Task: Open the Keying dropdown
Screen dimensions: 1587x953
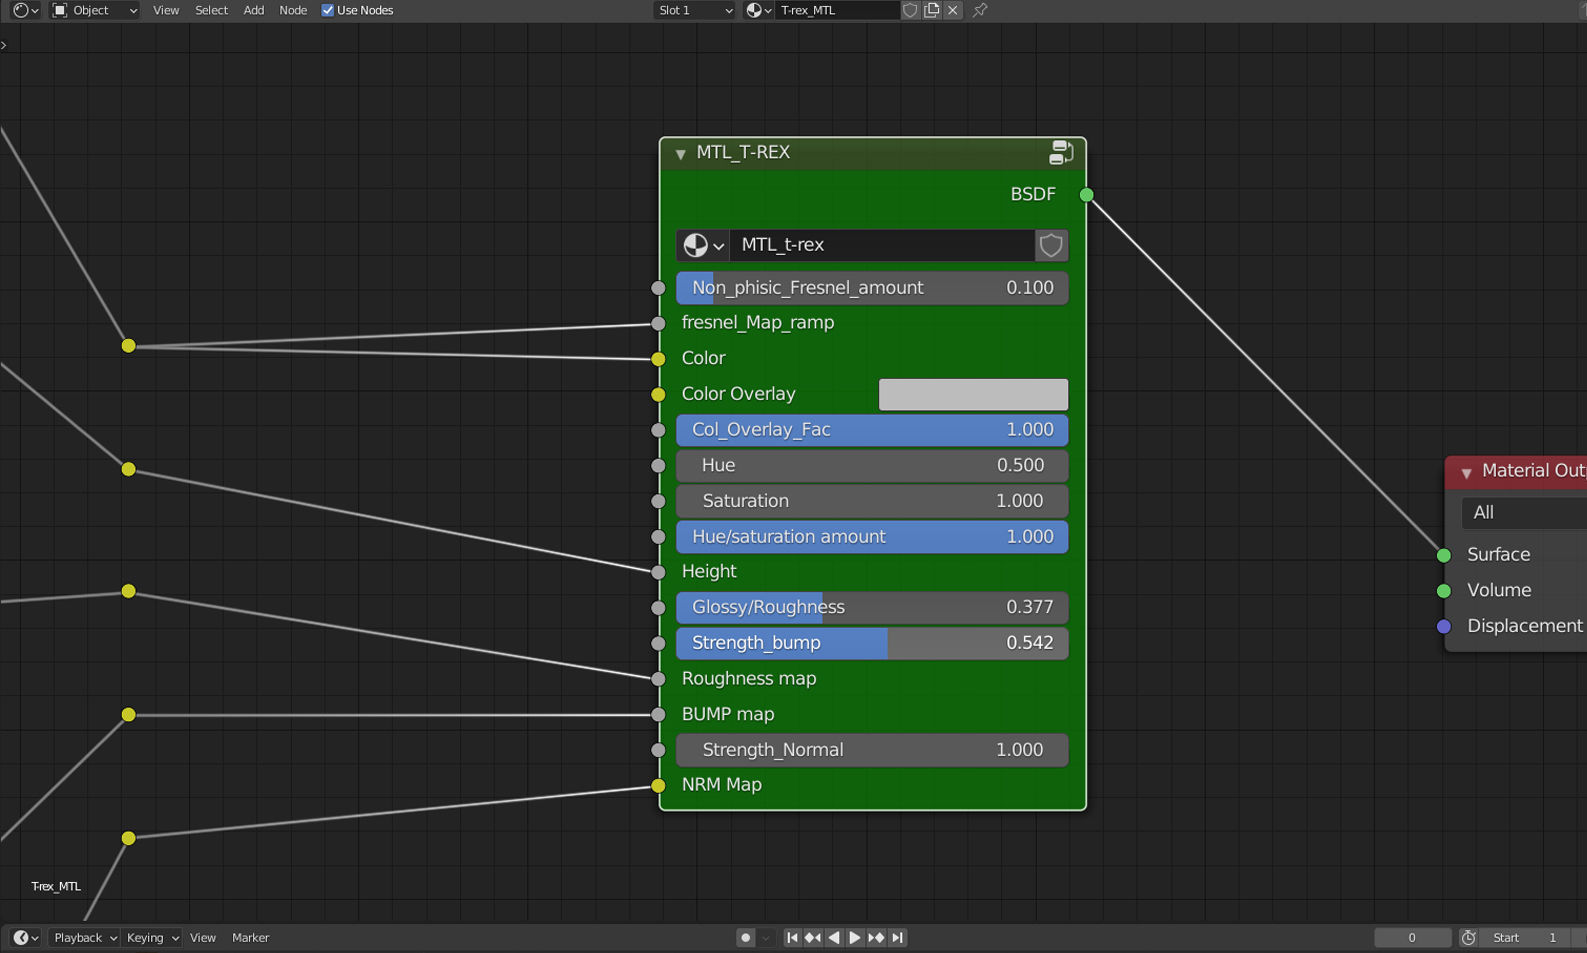Action: (152, 938)
